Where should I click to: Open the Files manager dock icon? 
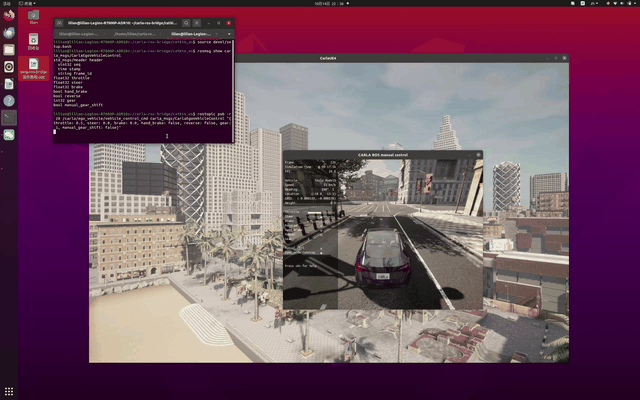click(x=9, y=50)
